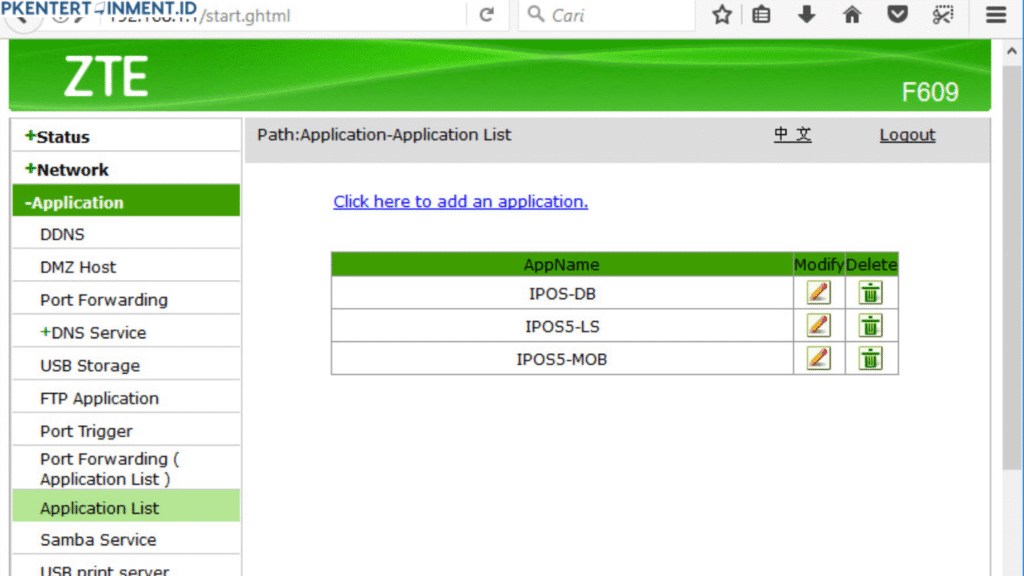The height and width of the screenshot is (576, 1024).
Task: Open the Samba Service page
Action: pyautogui.click(x=97, y=539)
